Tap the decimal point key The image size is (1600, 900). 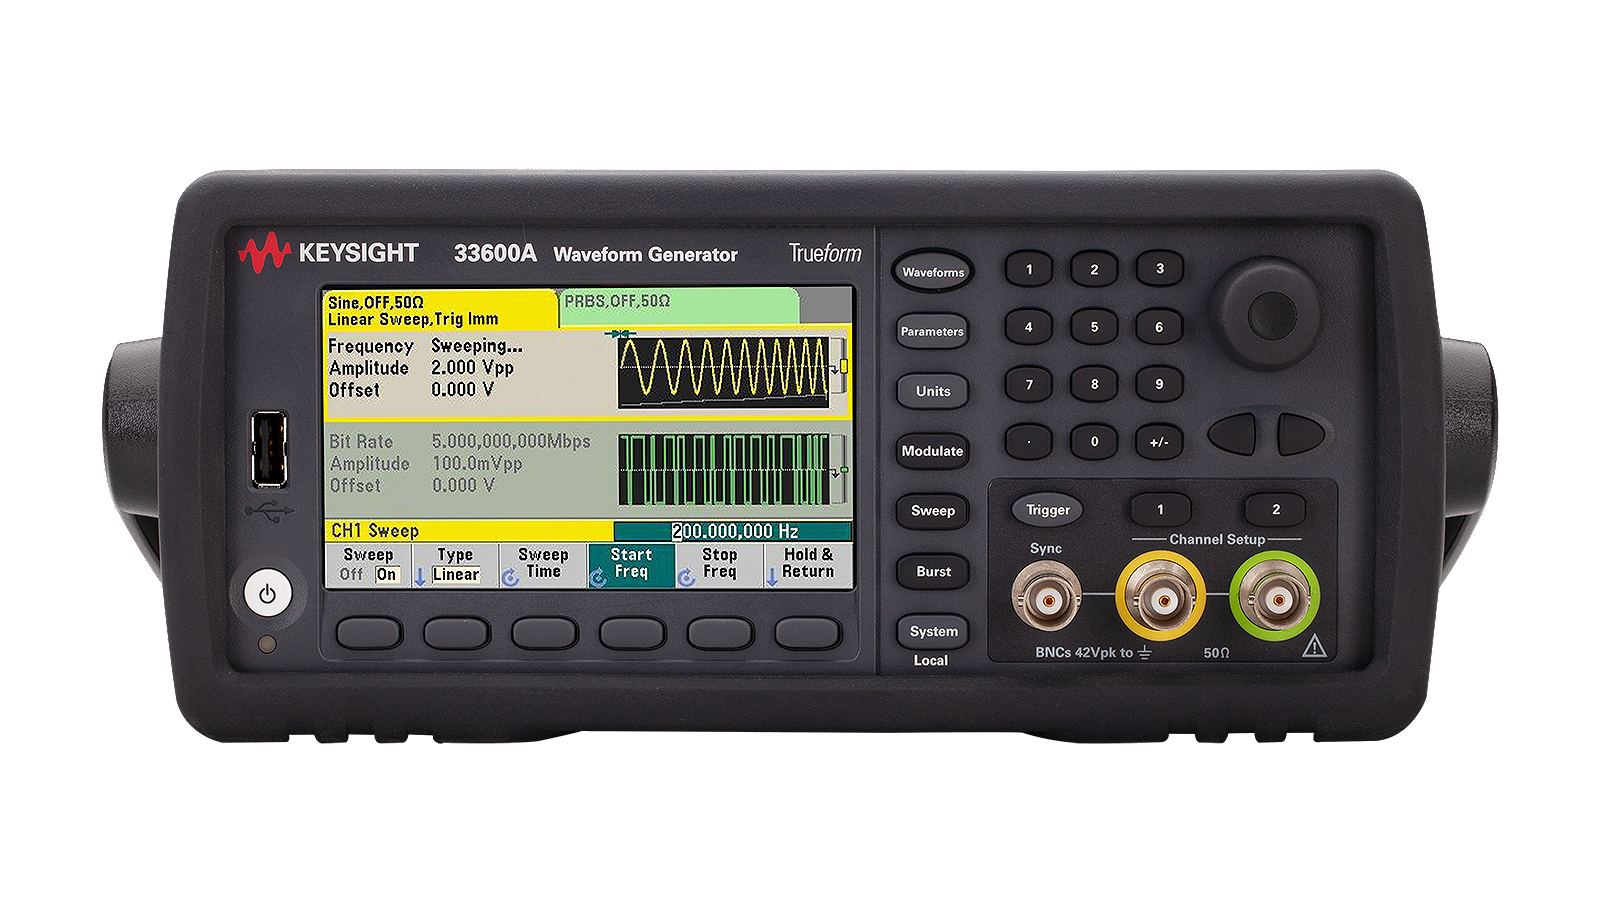point(1029,441)
